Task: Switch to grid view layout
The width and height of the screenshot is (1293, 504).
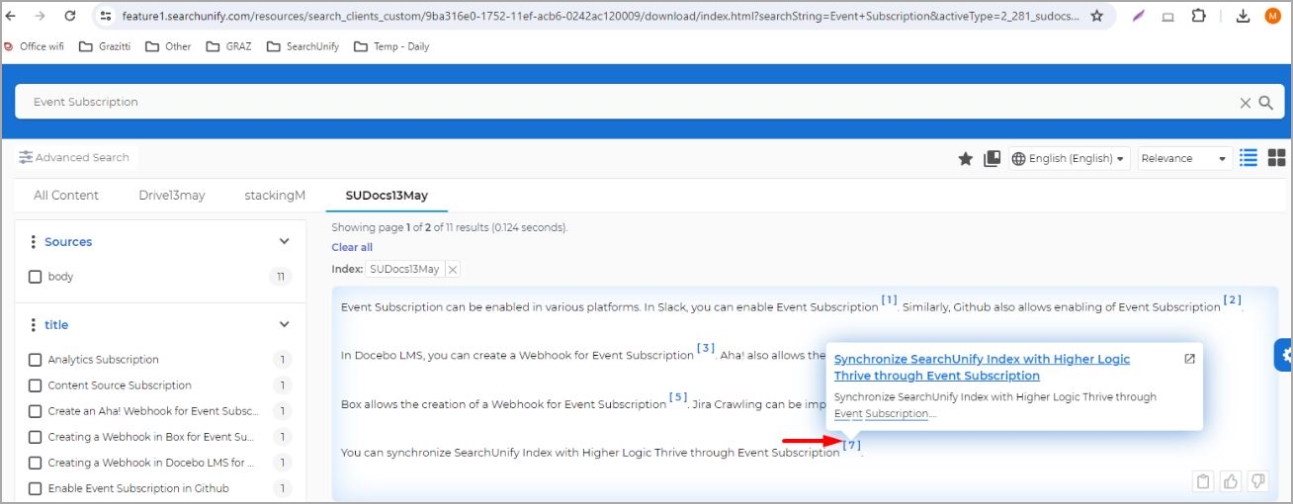Action: (x=1276, y=158)
